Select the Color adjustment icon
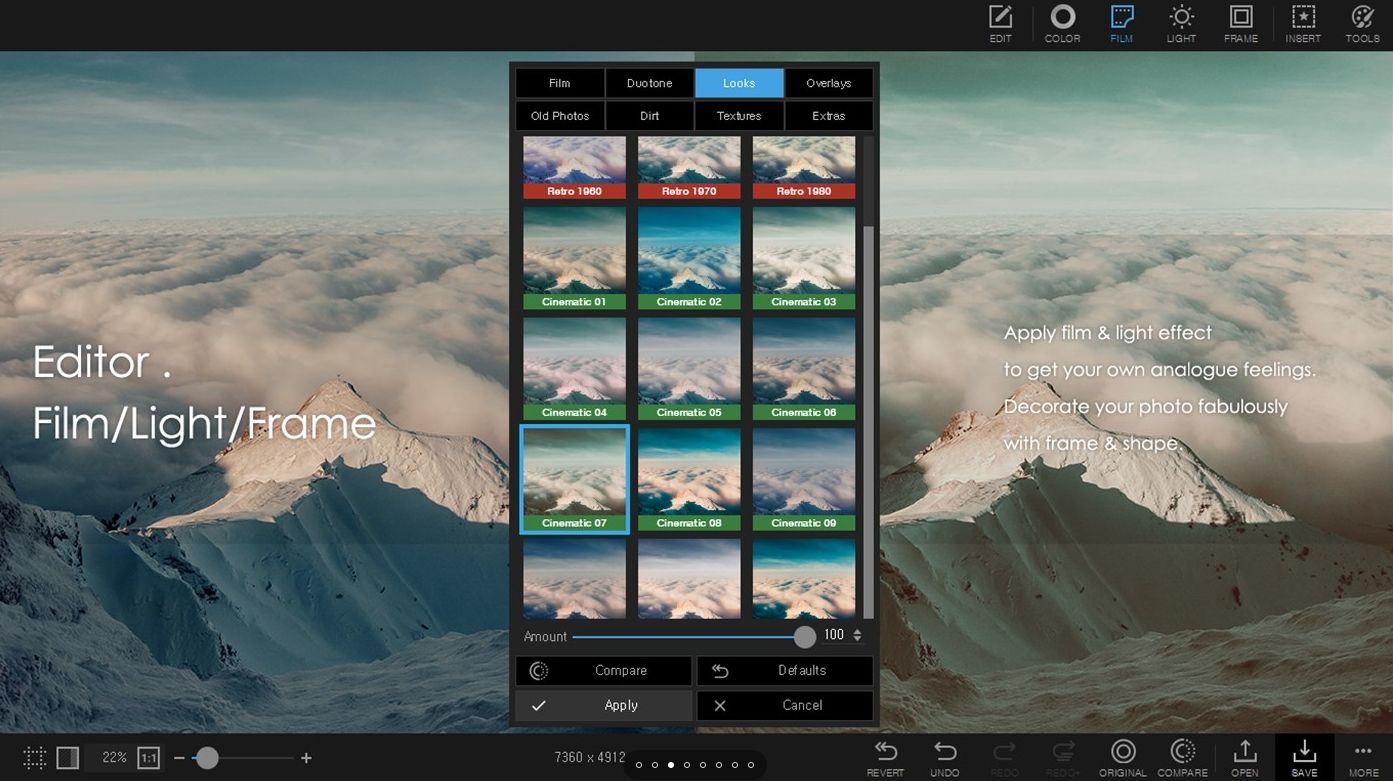 pyautogui.click(x=1062, y=24)
